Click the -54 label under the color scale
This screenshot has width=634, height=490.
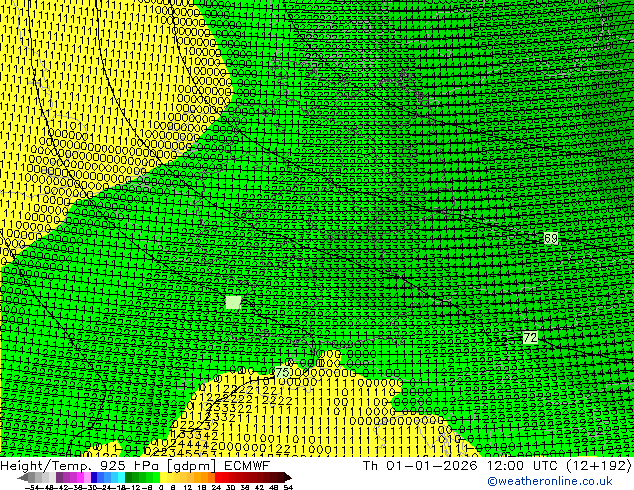32,488
